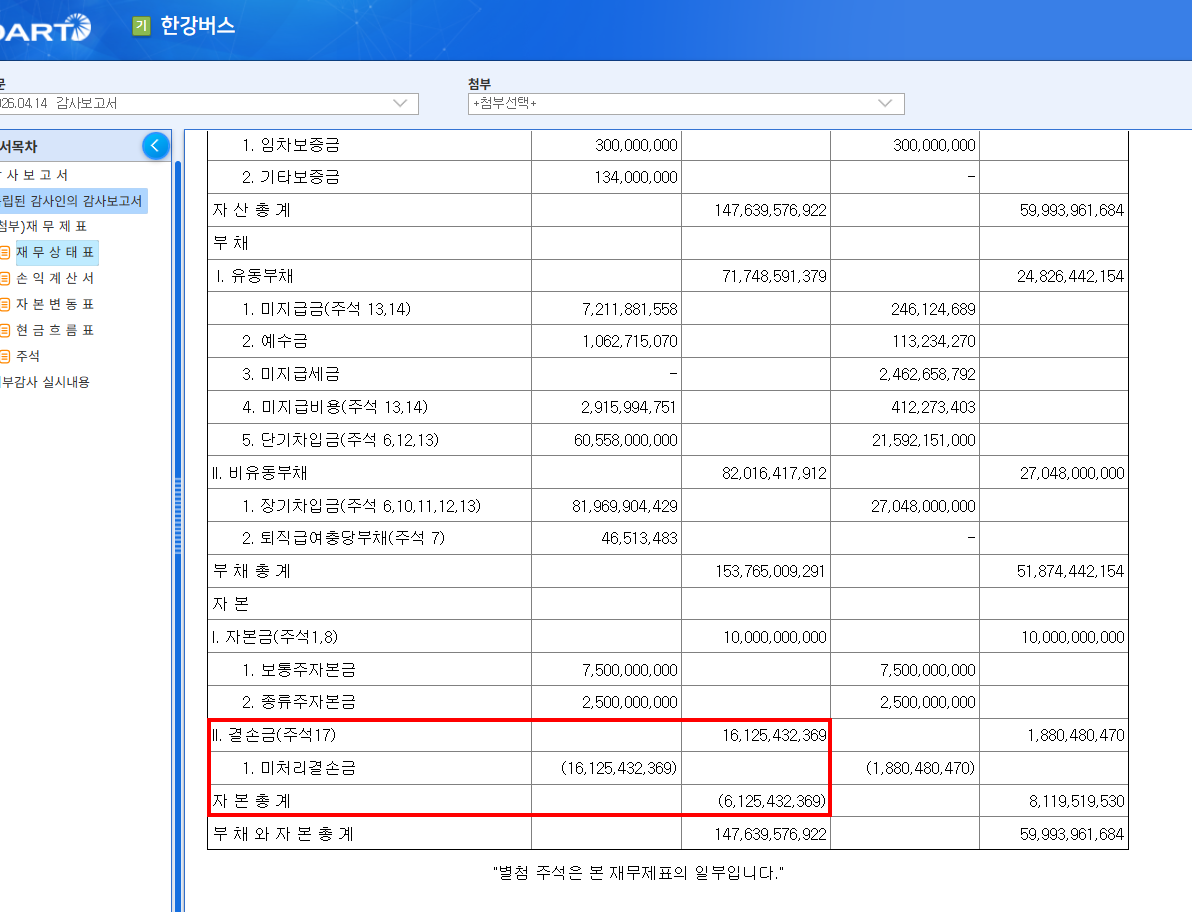Click 미지급금(주석 13,14) row label

pos(326,309)
